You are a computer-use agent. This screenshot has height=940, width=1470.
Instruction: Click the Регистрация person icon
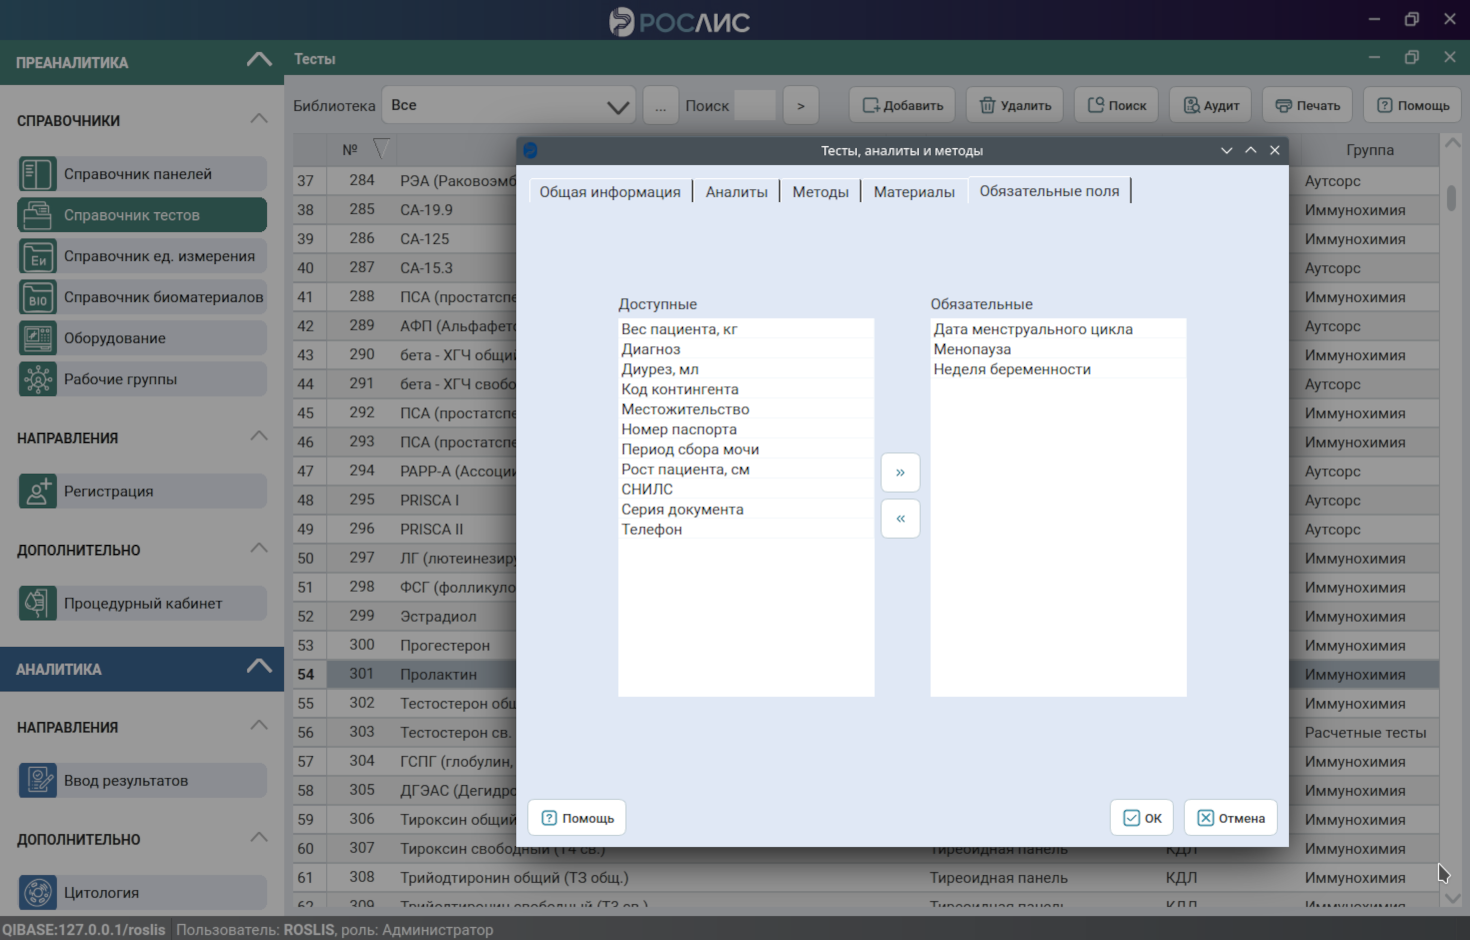pyautogui.click(x=38, y=491)
